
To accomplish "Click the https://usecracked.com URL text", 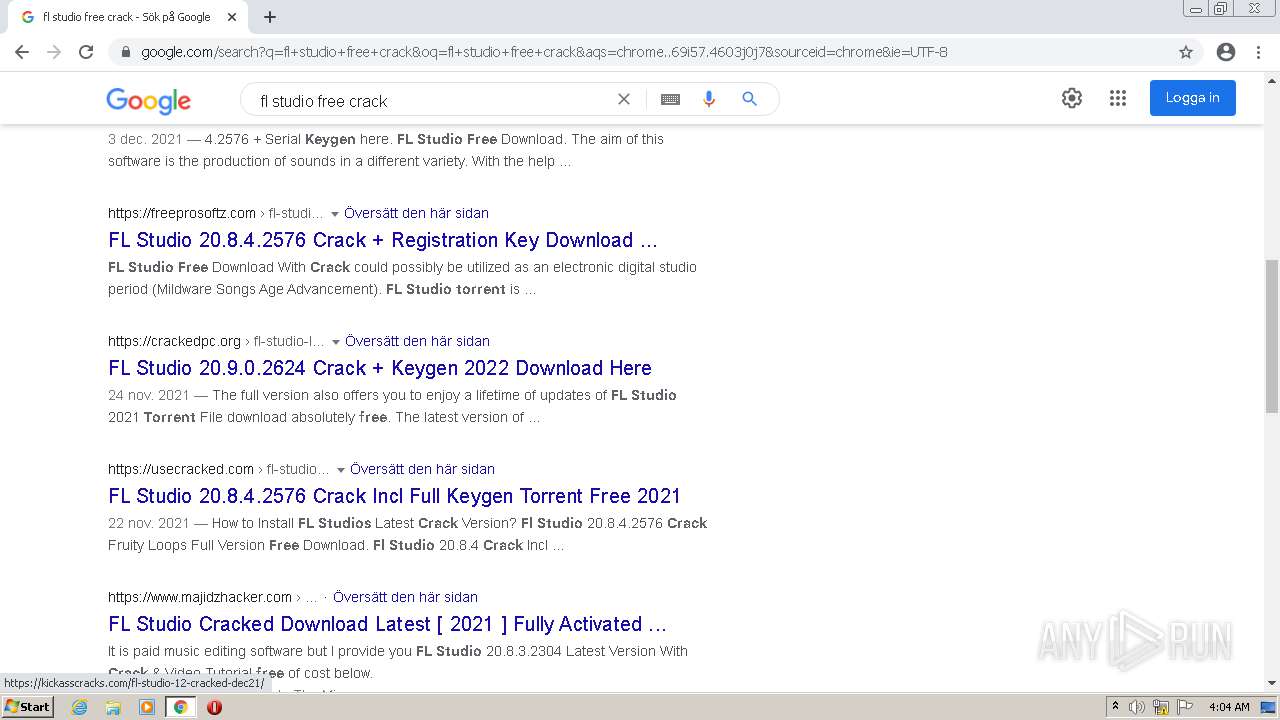I will 181,469.
